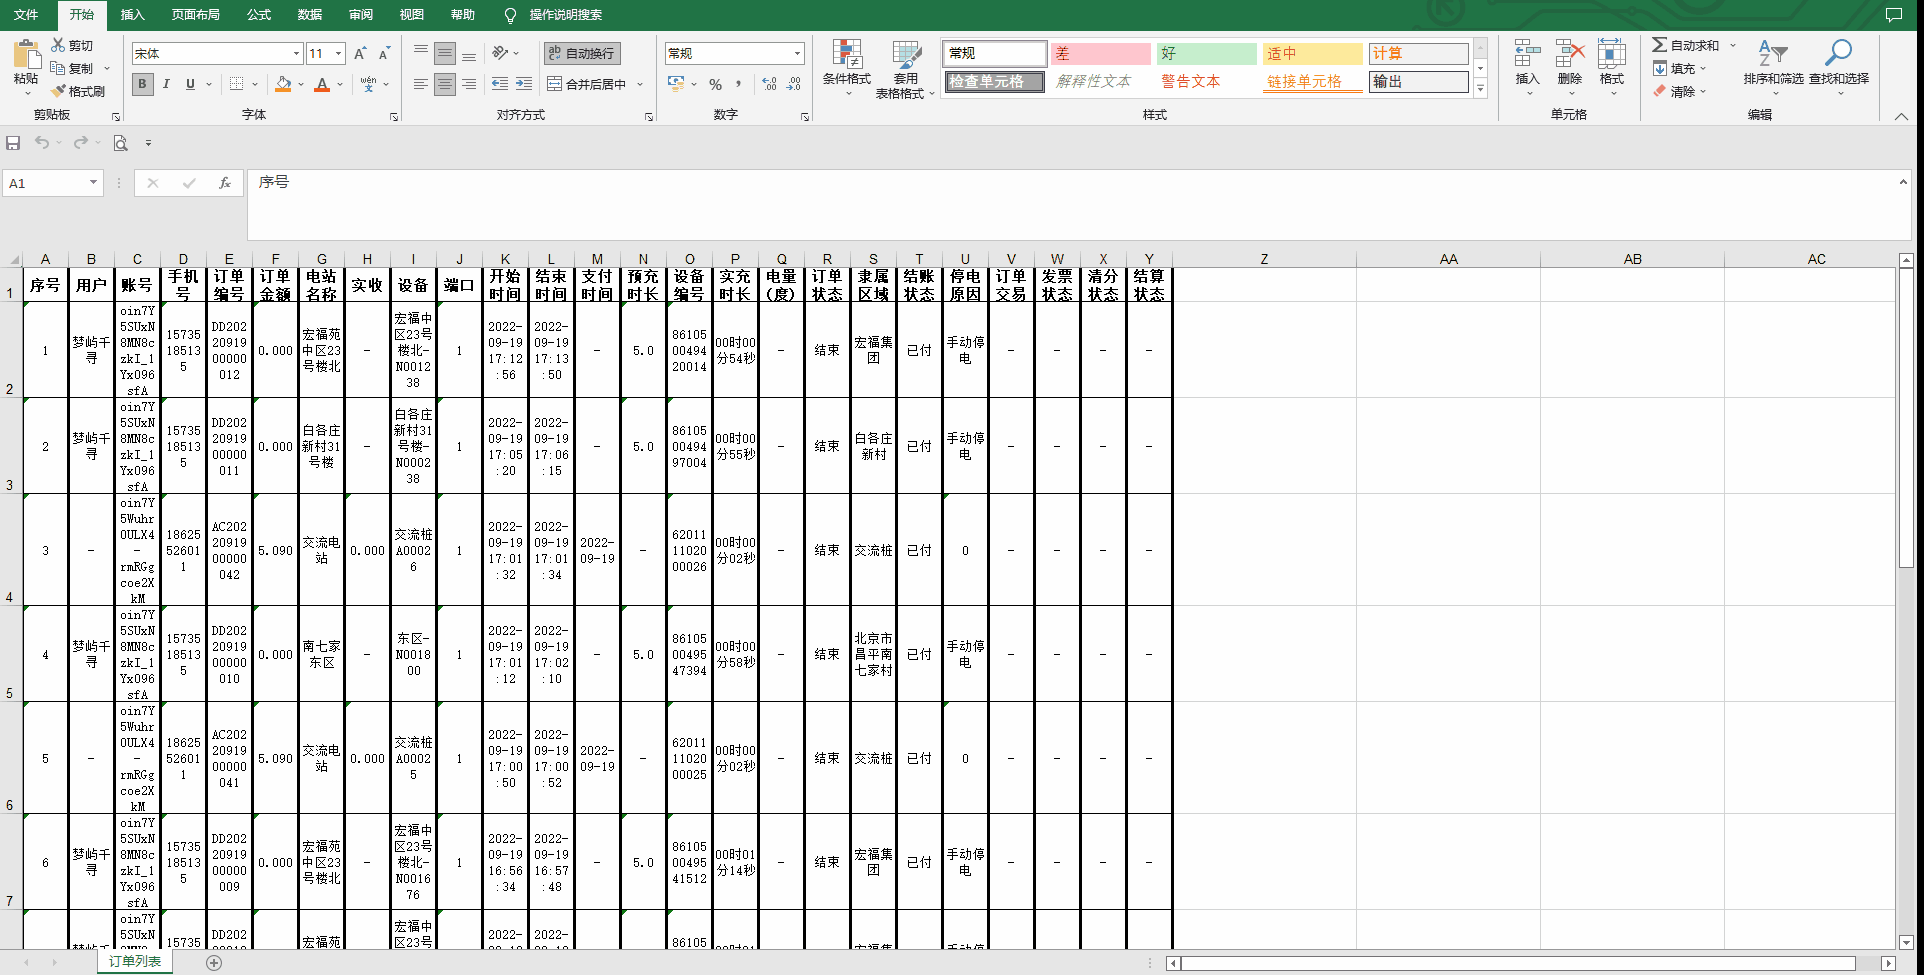Decrease font size with the smaller A
This screenshot has width=1924, height=975.
pos(384,53)
